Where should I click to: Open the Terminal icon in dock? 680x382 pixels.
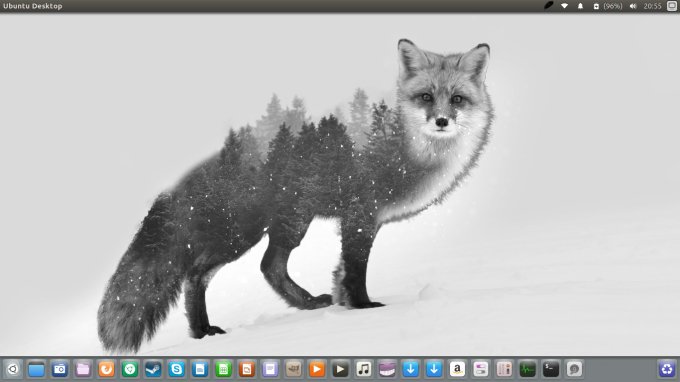click(551, 369)
